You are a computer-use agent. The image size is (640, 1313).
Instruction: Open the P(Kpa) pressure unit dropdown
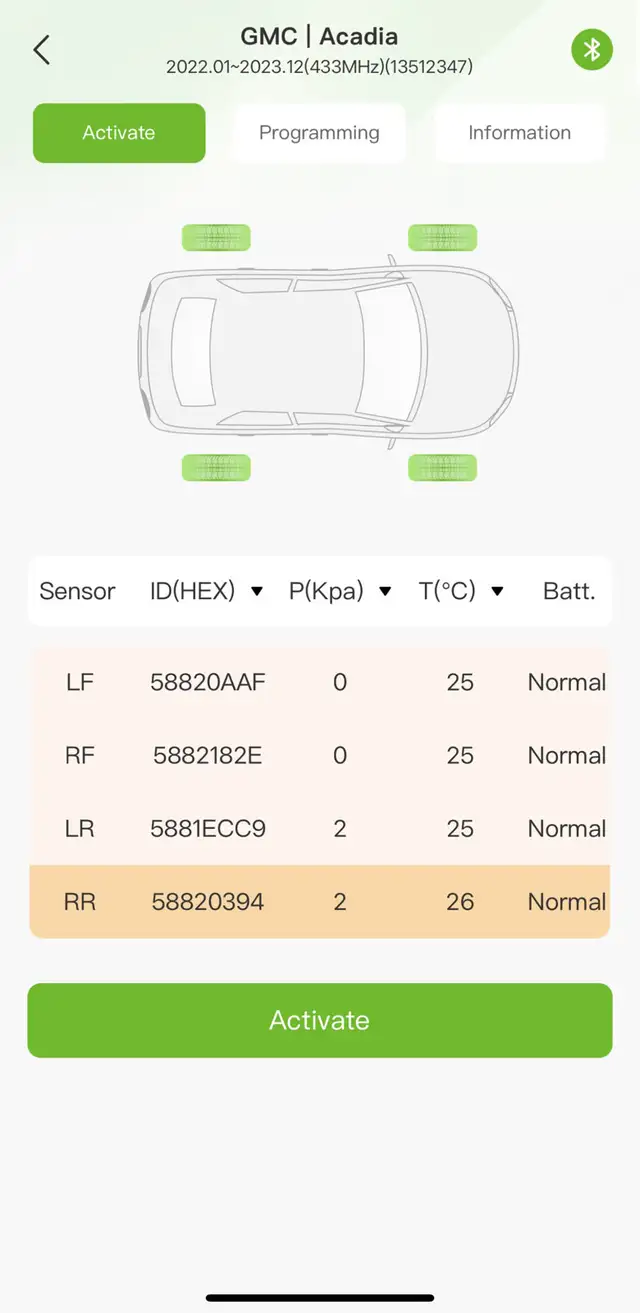pyautogui.click(x=340, y=591)
